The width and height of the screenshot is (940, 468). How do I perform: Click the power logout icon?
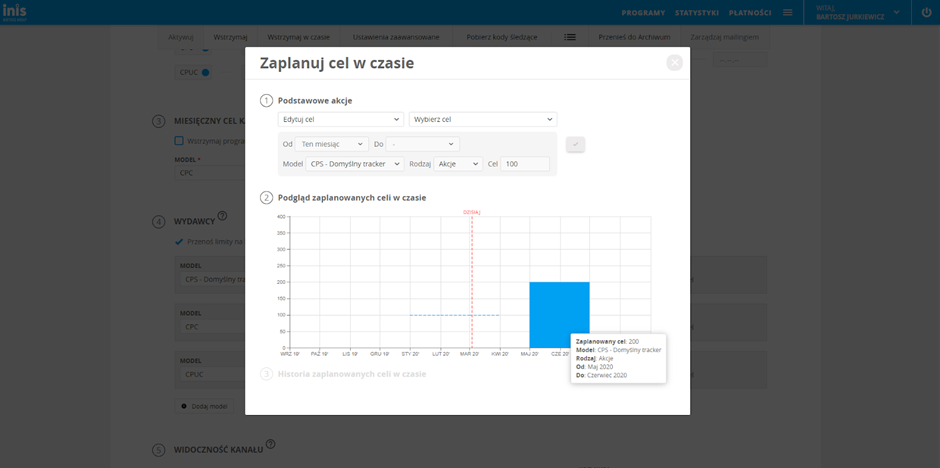924,12
